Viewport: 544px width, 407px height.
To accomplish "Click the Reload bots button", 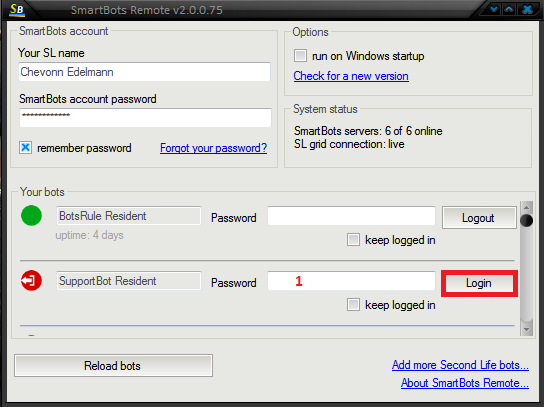I will [113, 365].
